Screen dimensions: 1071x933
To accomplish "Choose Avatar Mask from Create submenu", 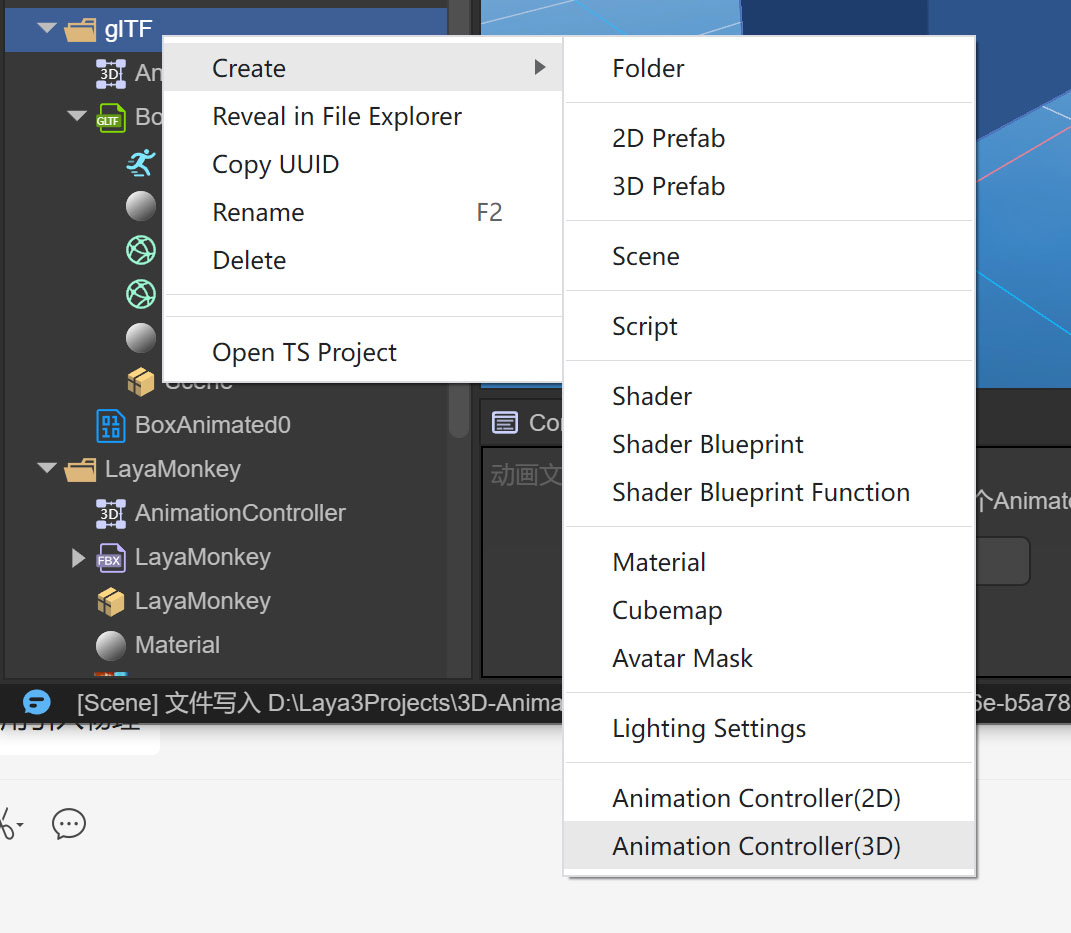I will point(682,658).
